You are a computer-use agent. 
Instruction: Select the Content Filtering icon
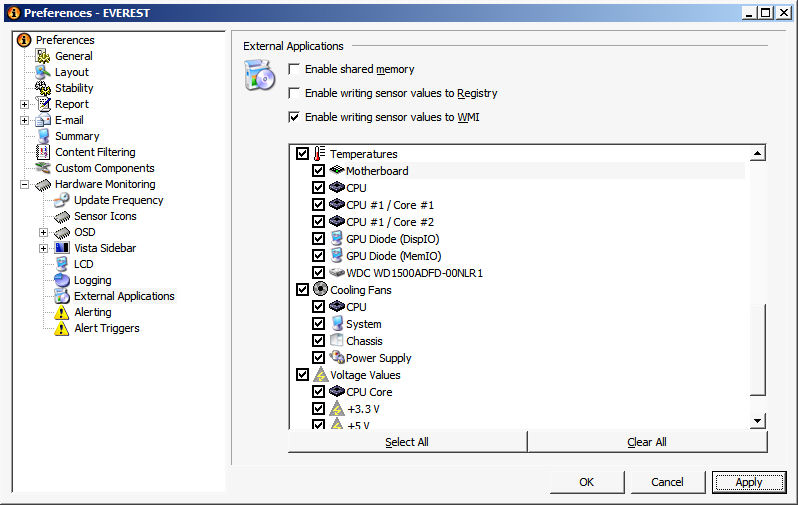point(43,152)
